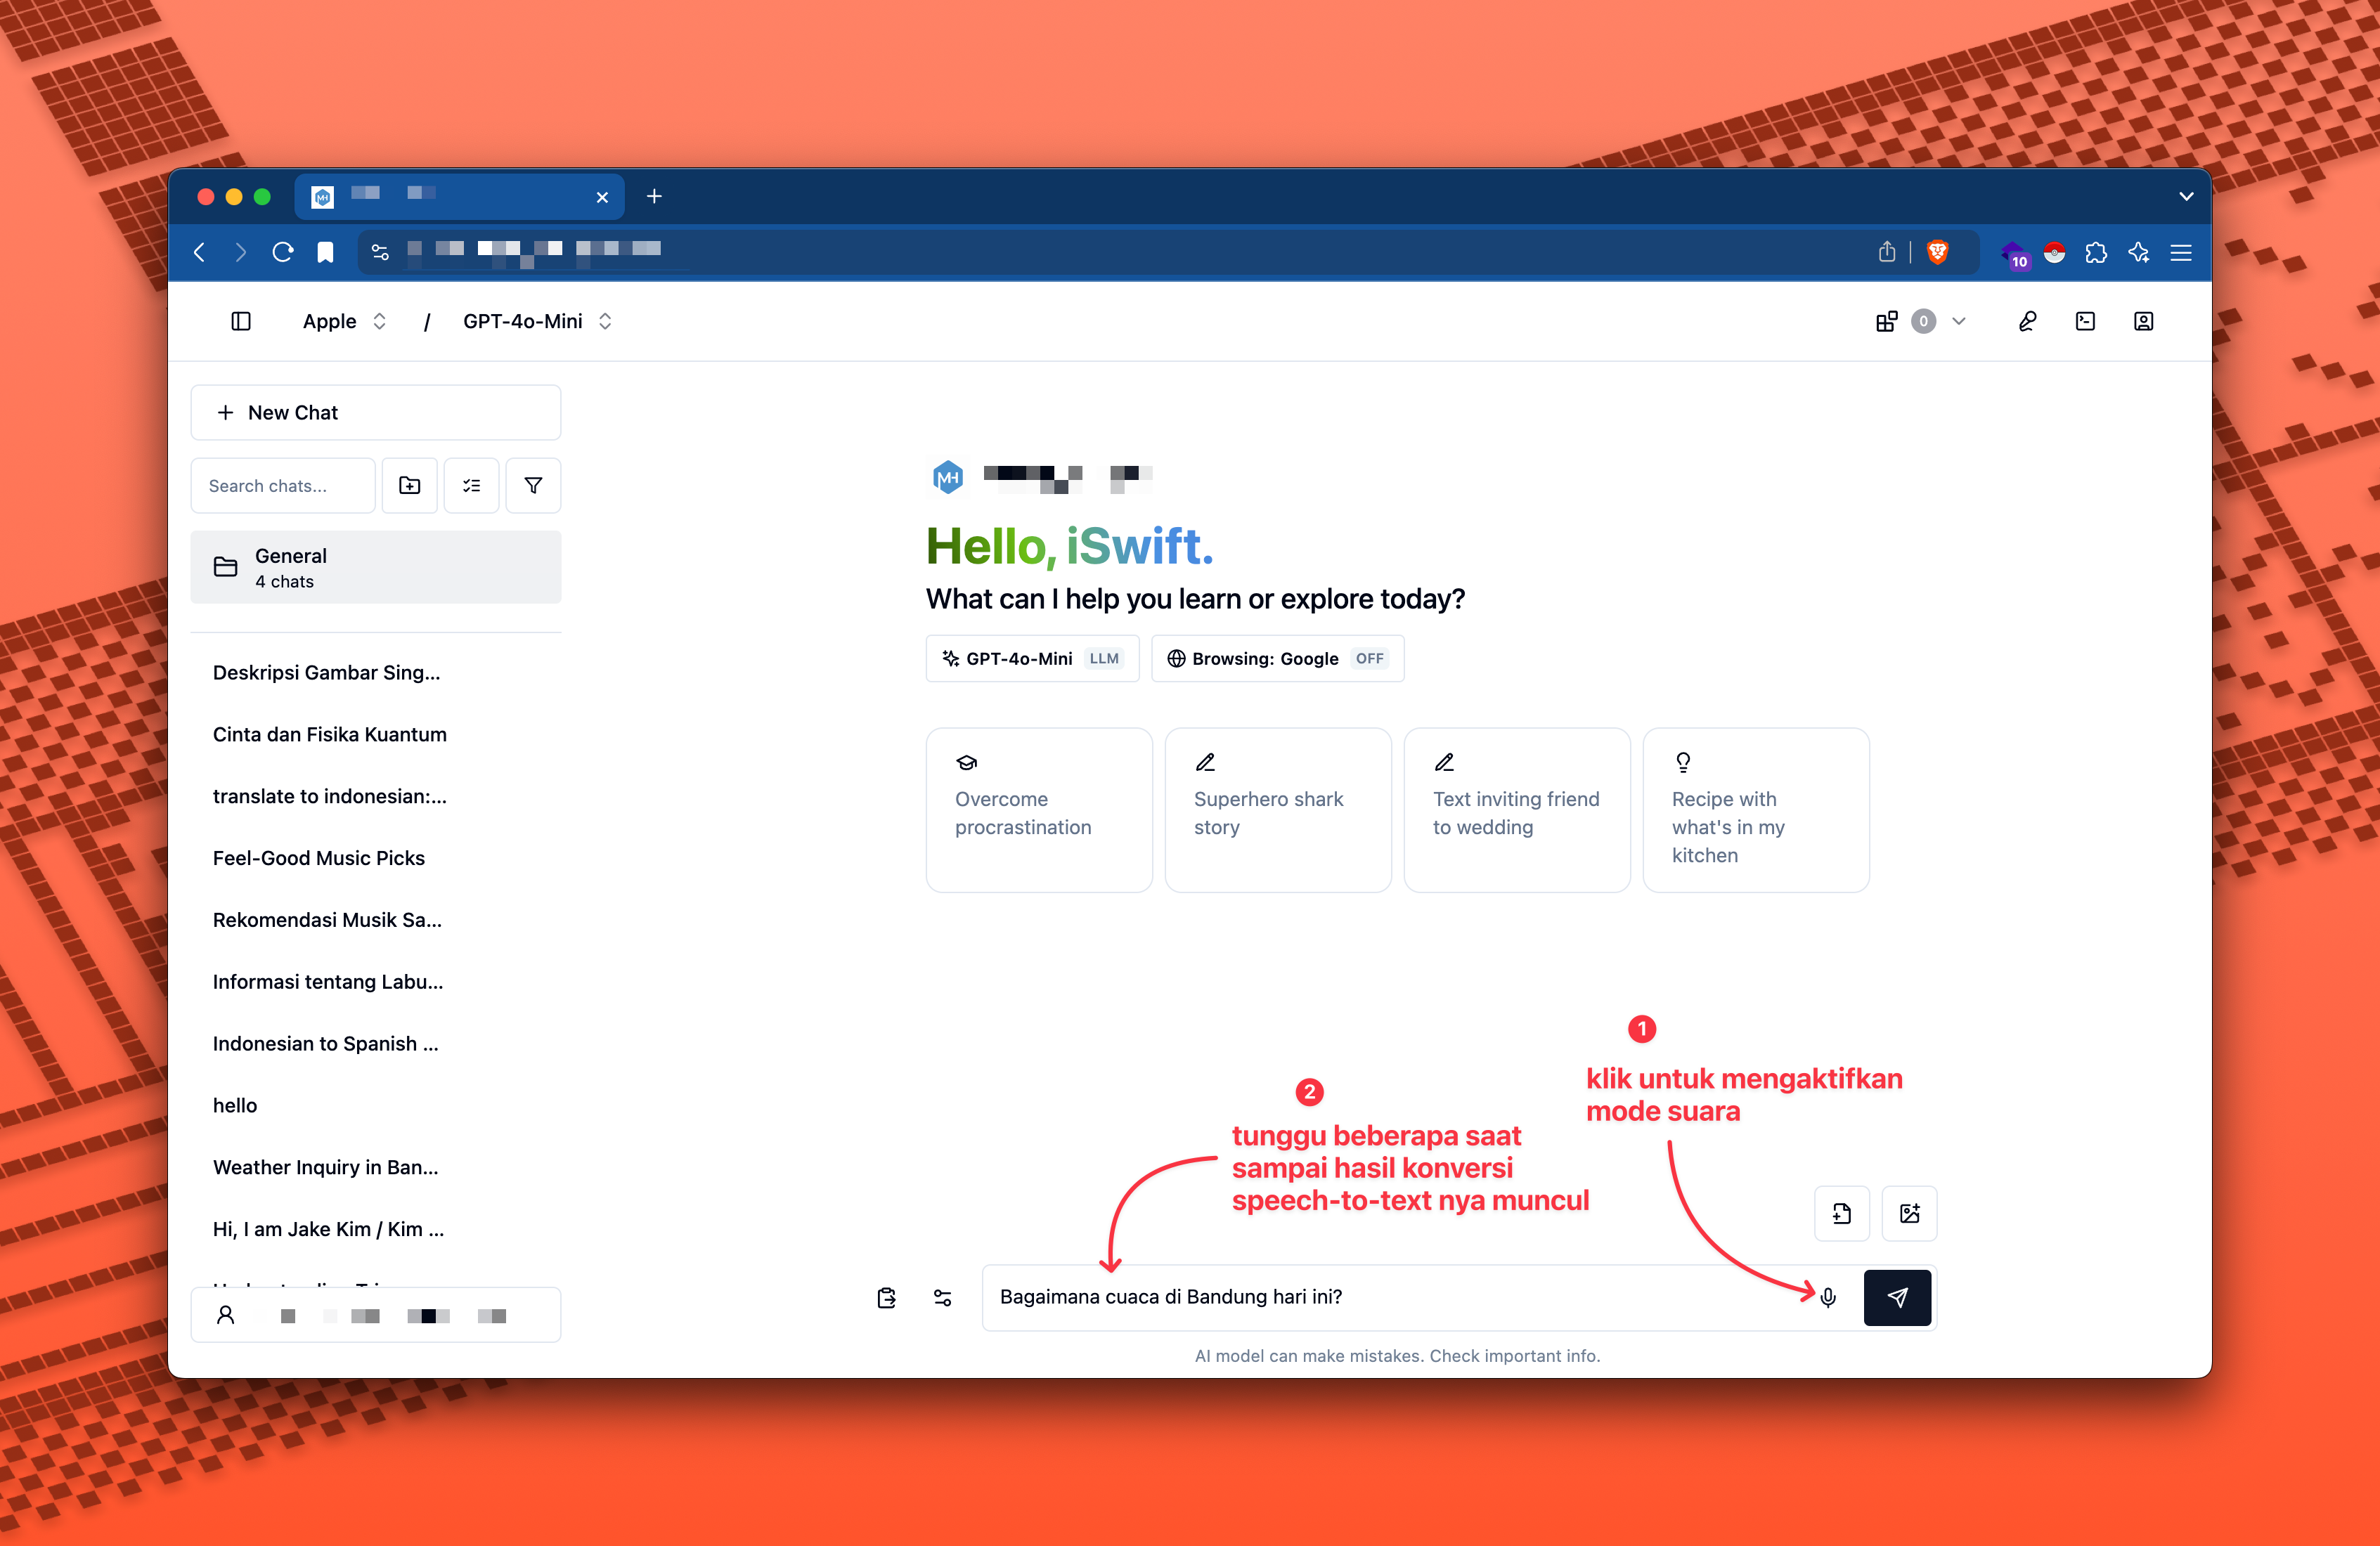Click the multi-select checklist icon
The image size is (2380, 1546).
tap(472, 485)
